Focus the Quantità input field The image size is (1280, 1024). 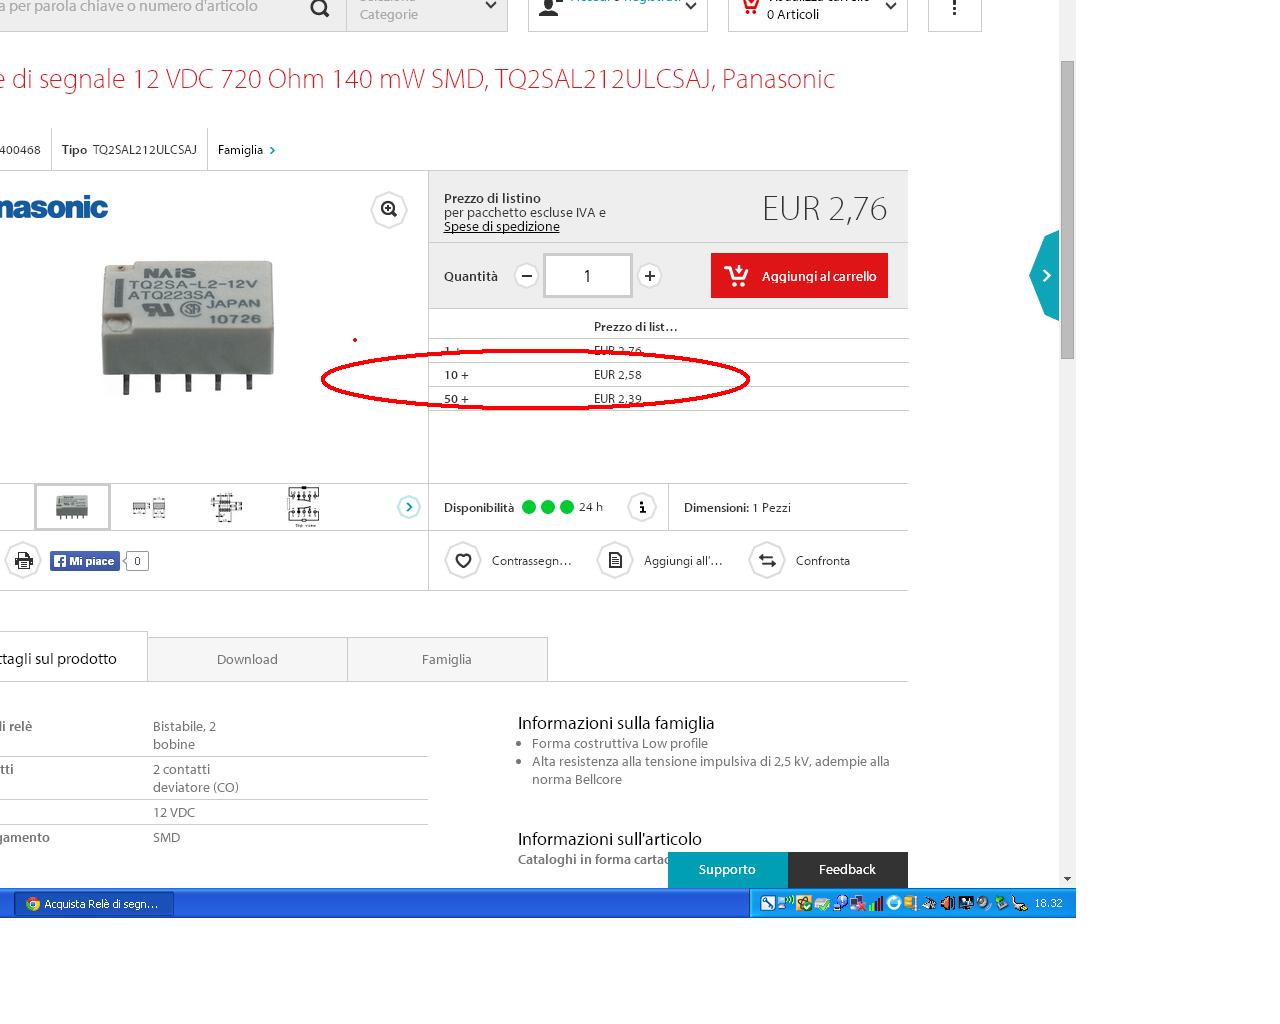588,276
